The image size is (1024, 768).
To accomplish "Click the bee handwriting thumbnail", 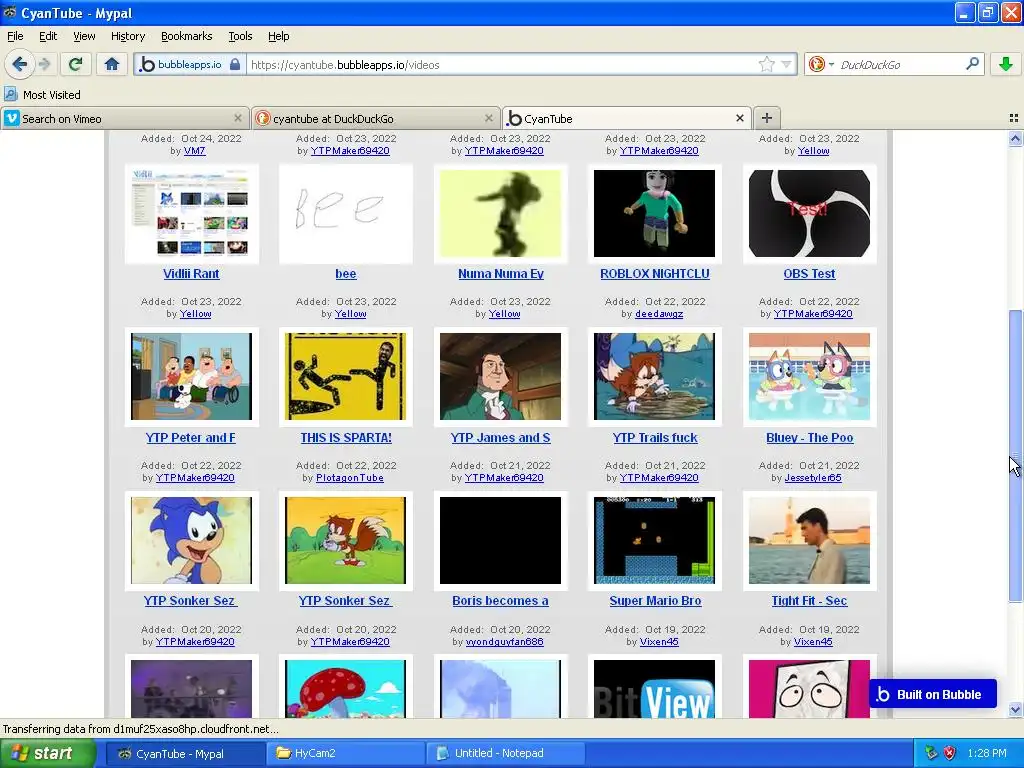I will [345, 214].
